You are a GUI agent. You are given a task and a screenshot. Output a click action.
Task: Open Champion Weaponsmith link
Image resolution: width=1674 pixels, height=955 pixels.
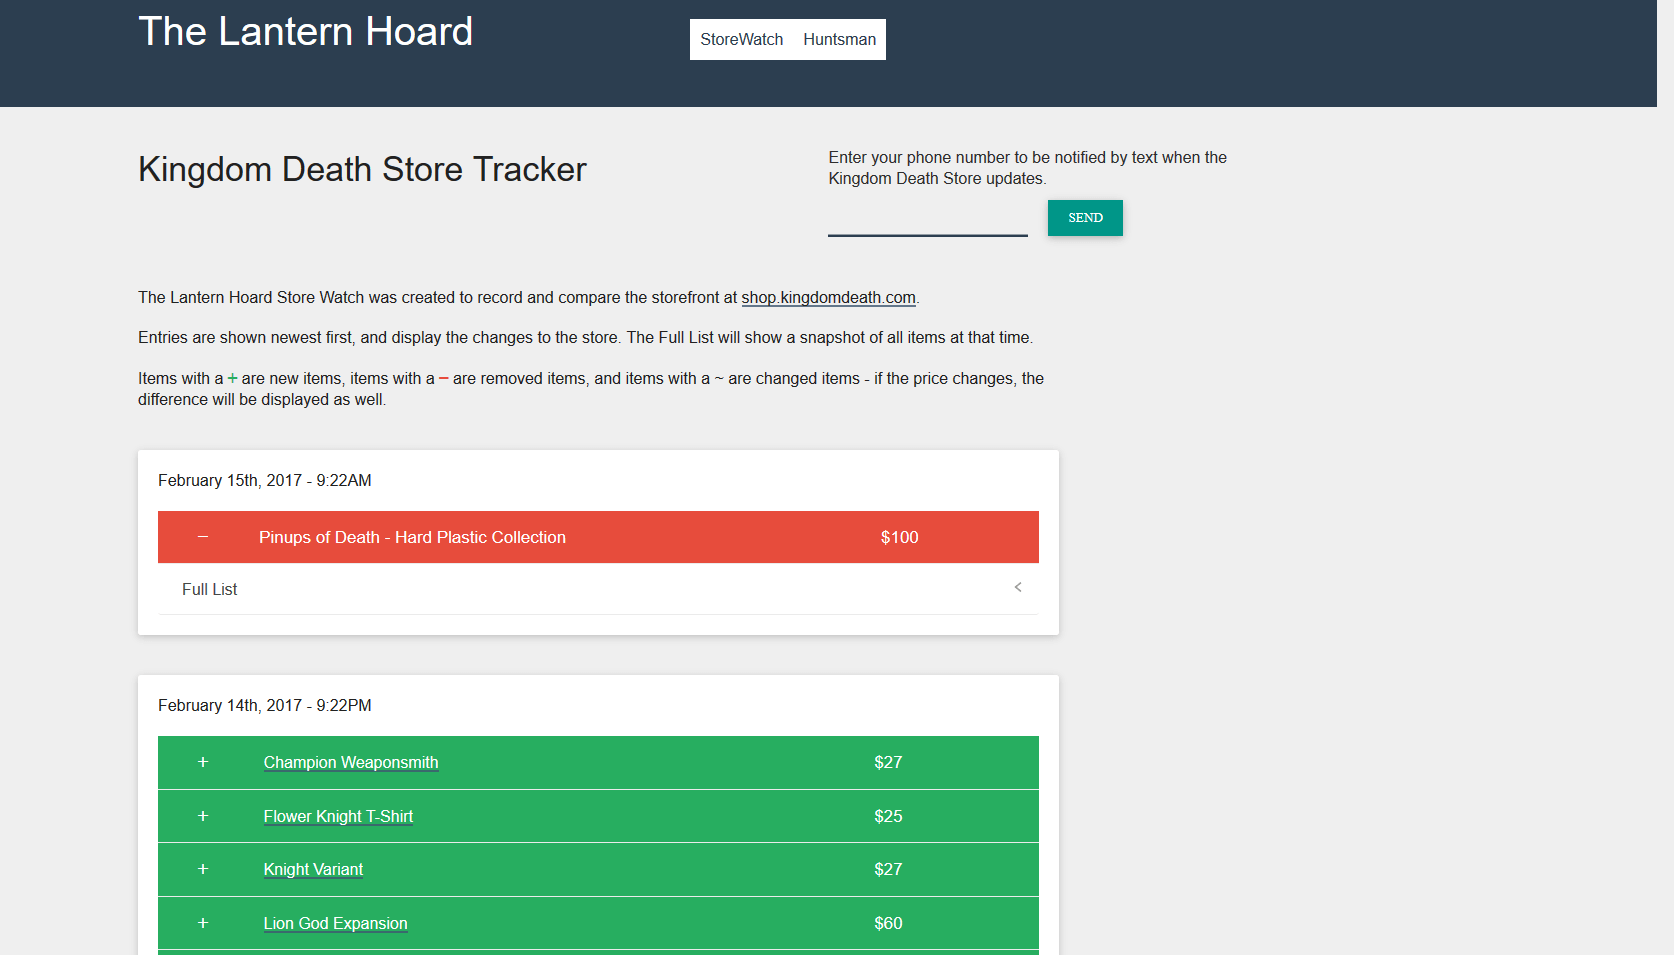pyautogui.click(x=351, y=762)
